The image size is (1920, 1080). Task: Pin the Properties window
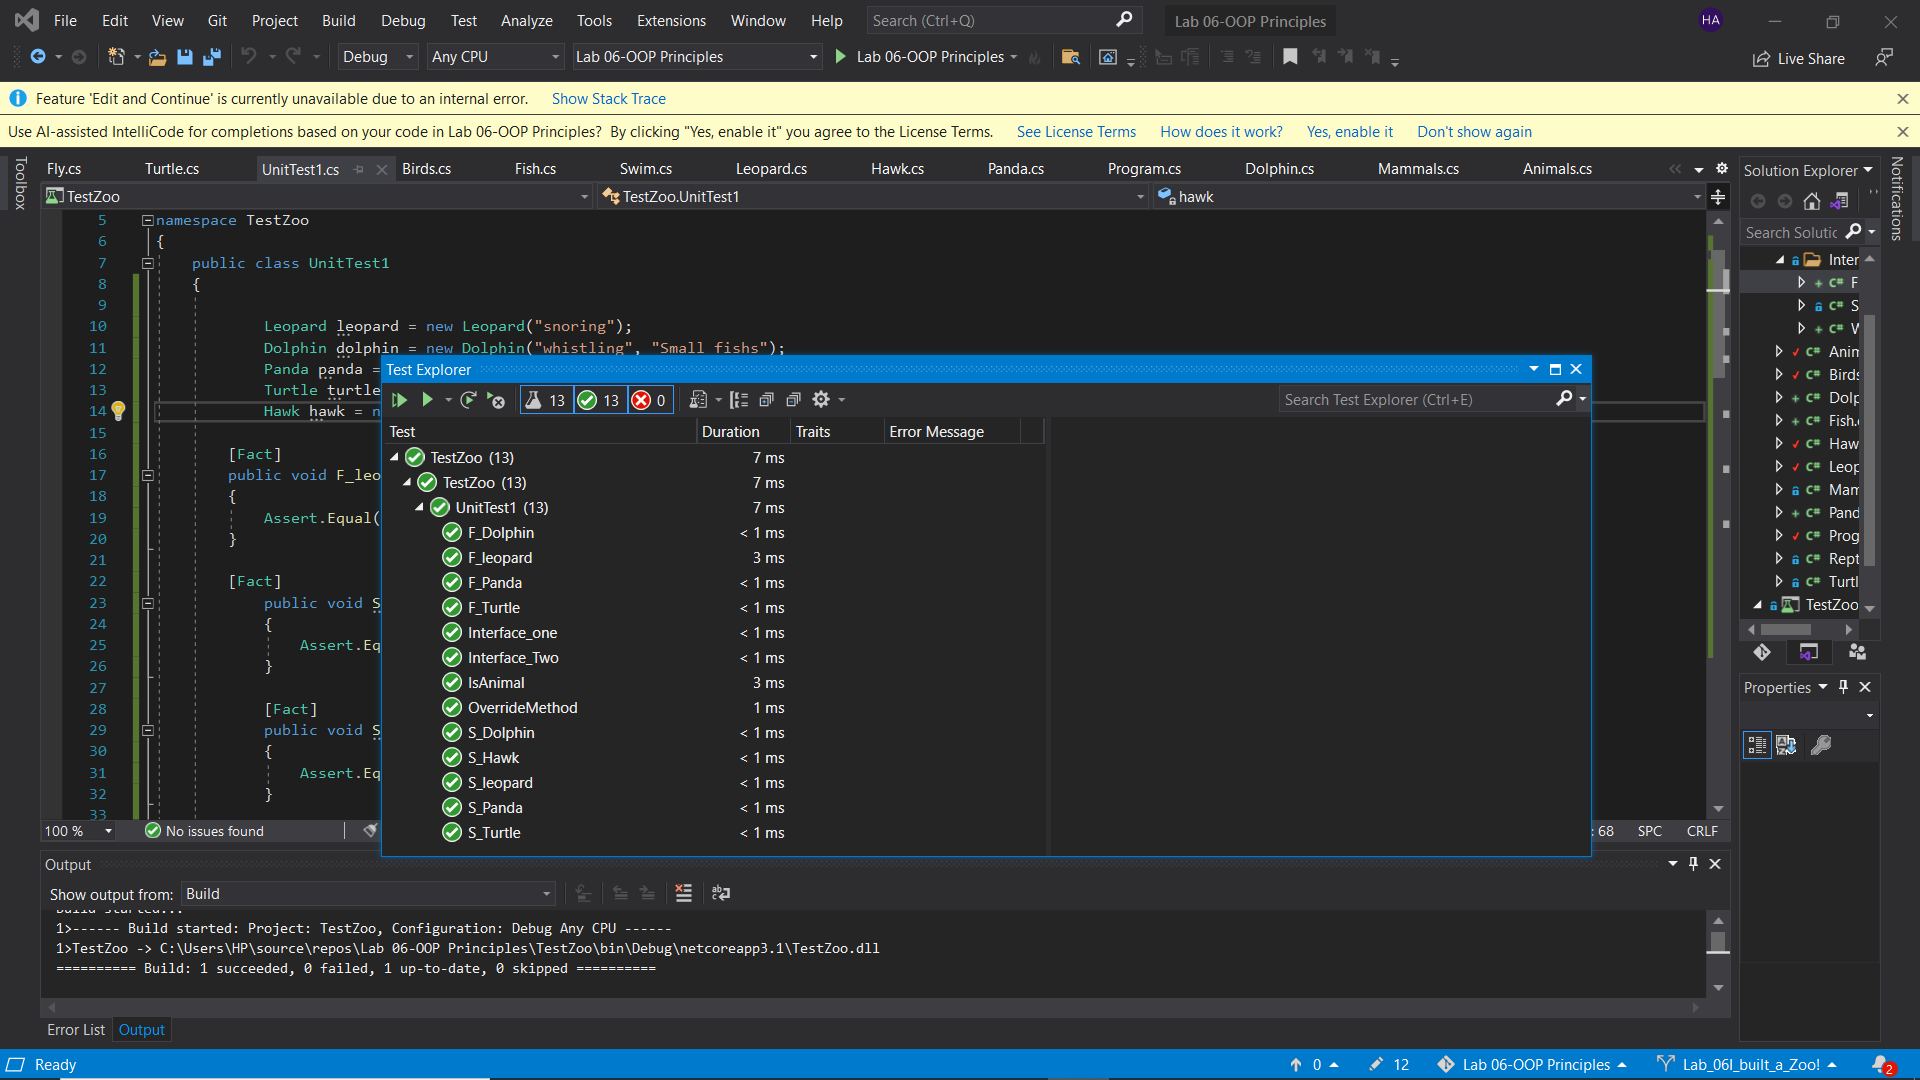tap(1843, 687)
